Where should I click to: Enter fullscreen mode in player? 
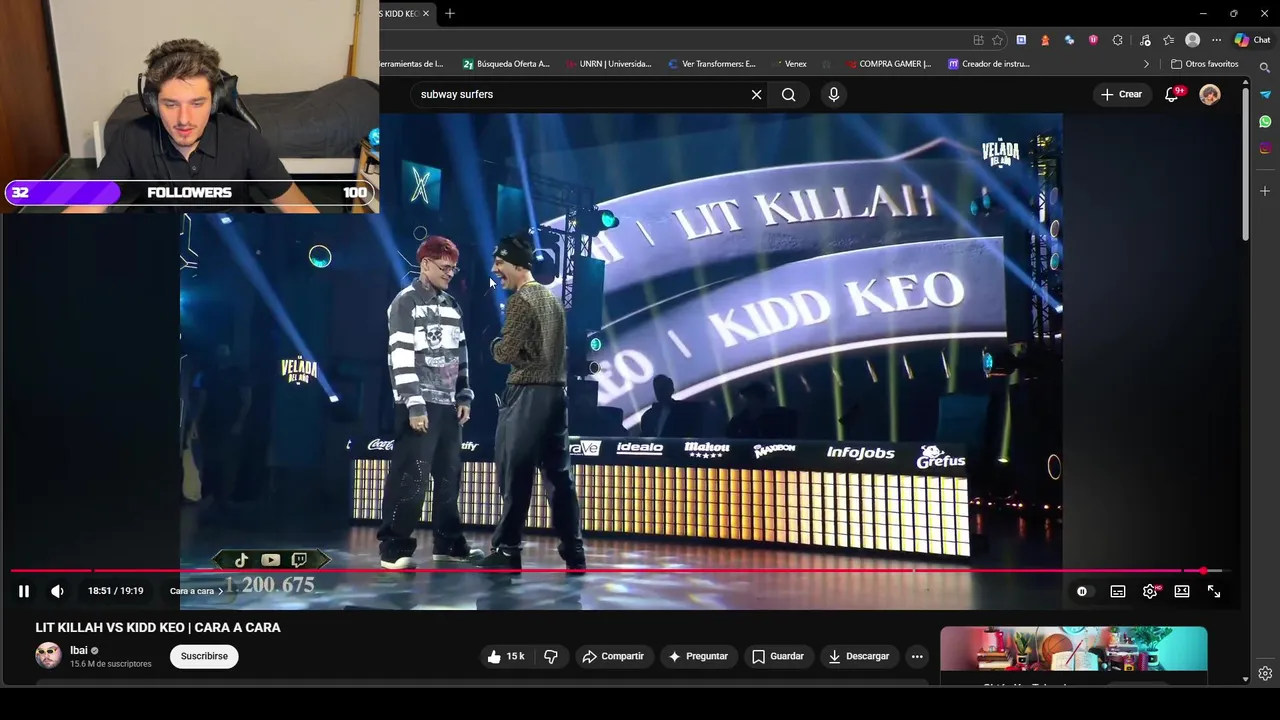click(x=1214, y=591)
